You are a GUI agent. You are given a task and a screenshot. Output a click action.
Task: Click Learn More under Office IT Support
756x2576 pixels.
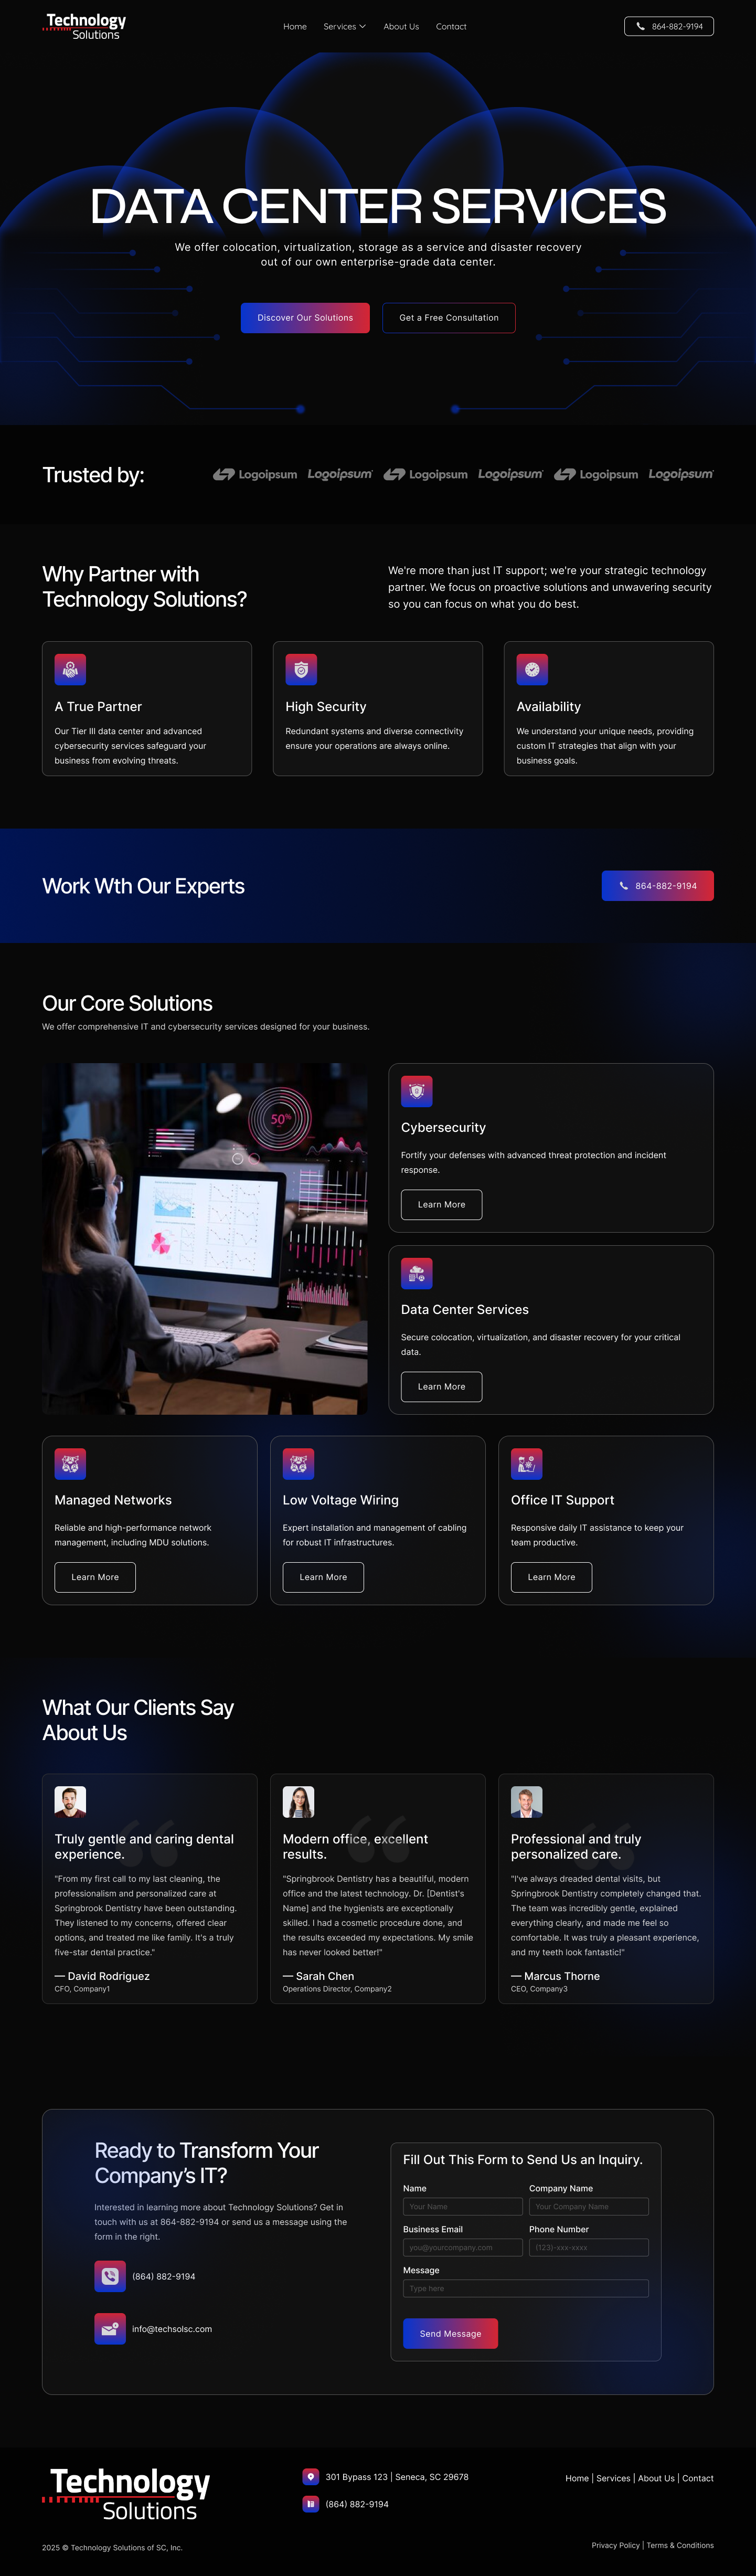pyautogui.click(x=551, y=1577)
